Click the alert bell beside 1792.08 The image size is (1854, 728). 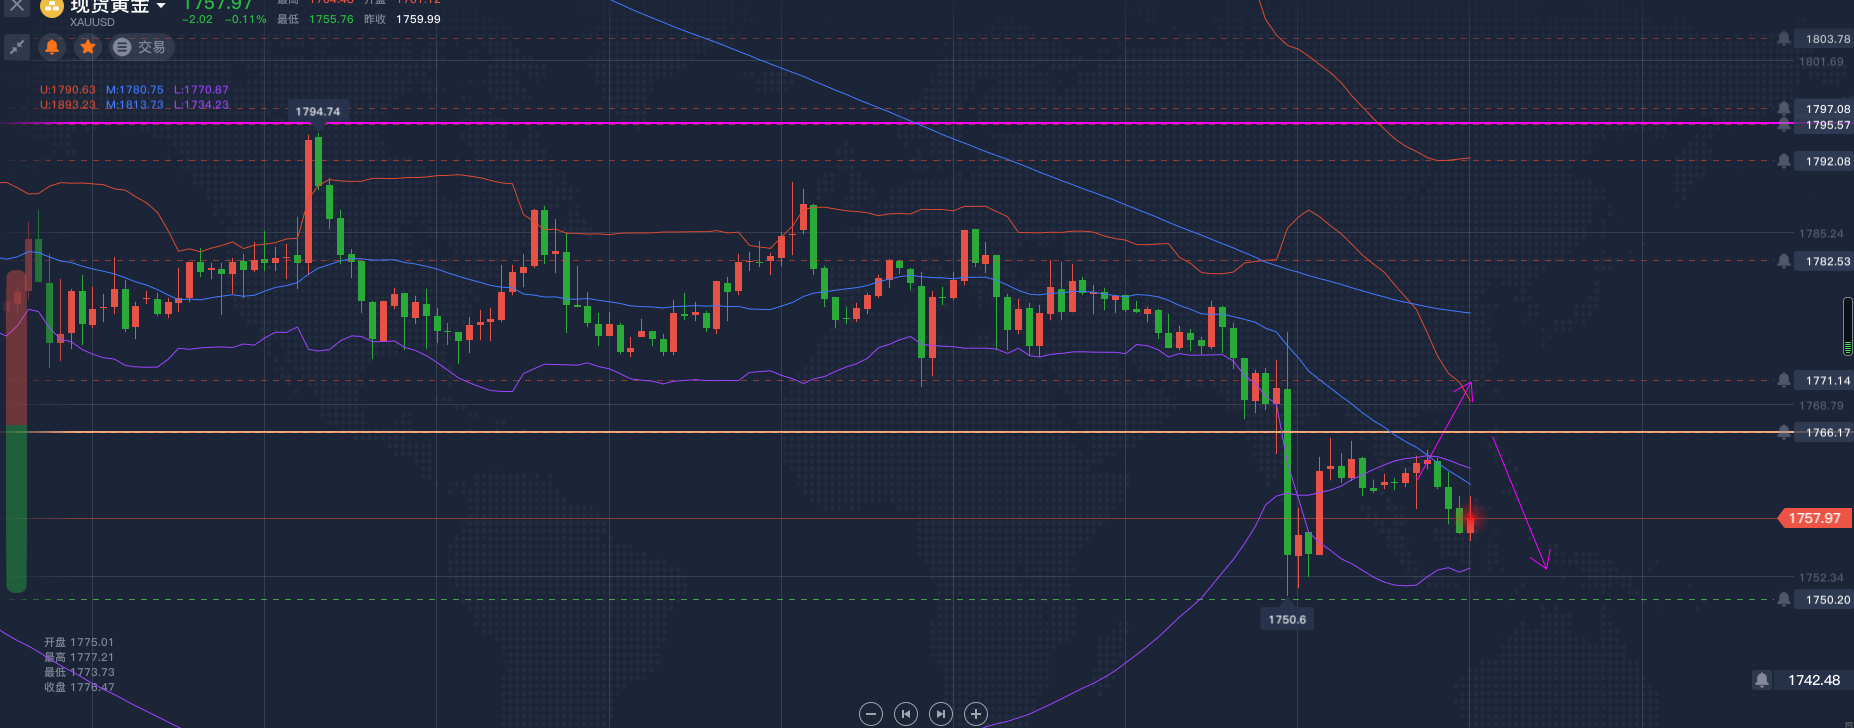point(1784,161)
